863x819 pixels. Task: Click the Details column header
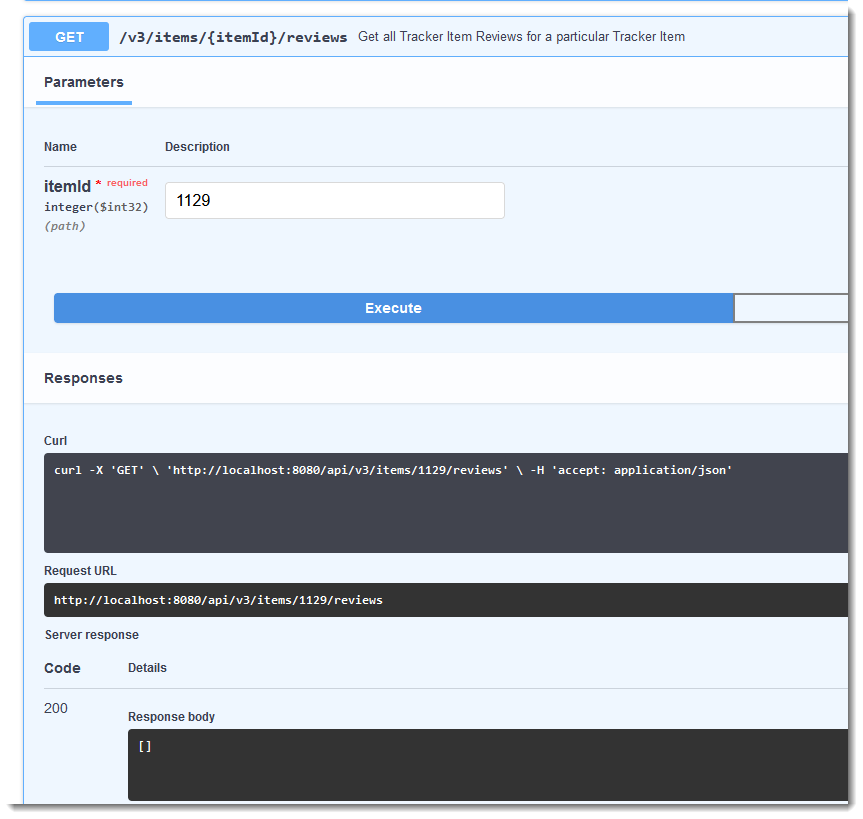tap(147, 668)
